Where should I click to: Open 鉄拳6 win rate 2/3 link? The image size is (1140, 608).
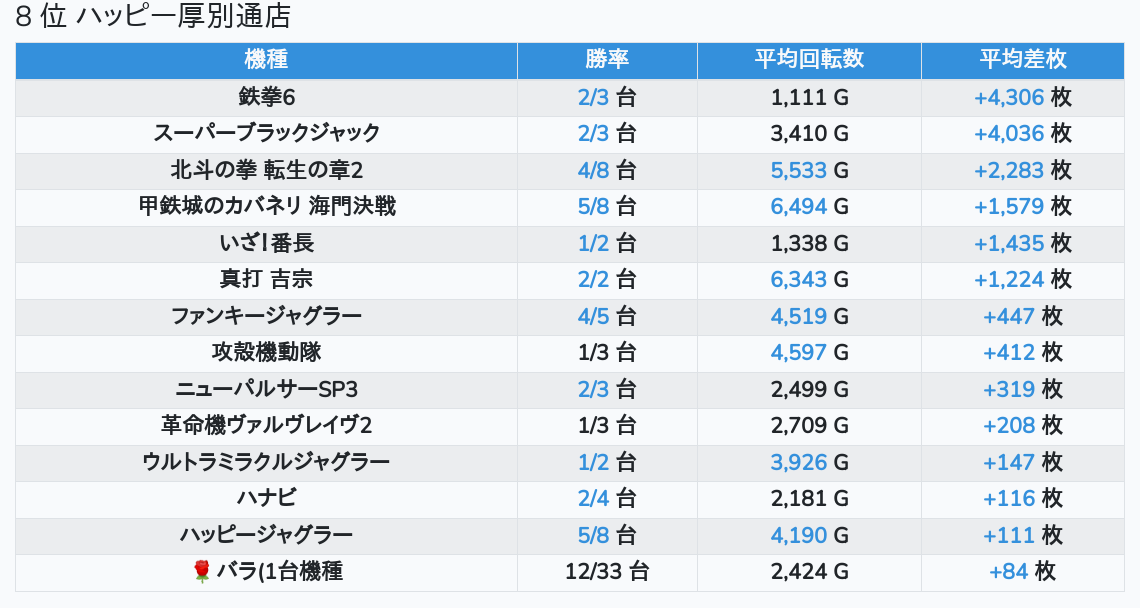(593, 98)
